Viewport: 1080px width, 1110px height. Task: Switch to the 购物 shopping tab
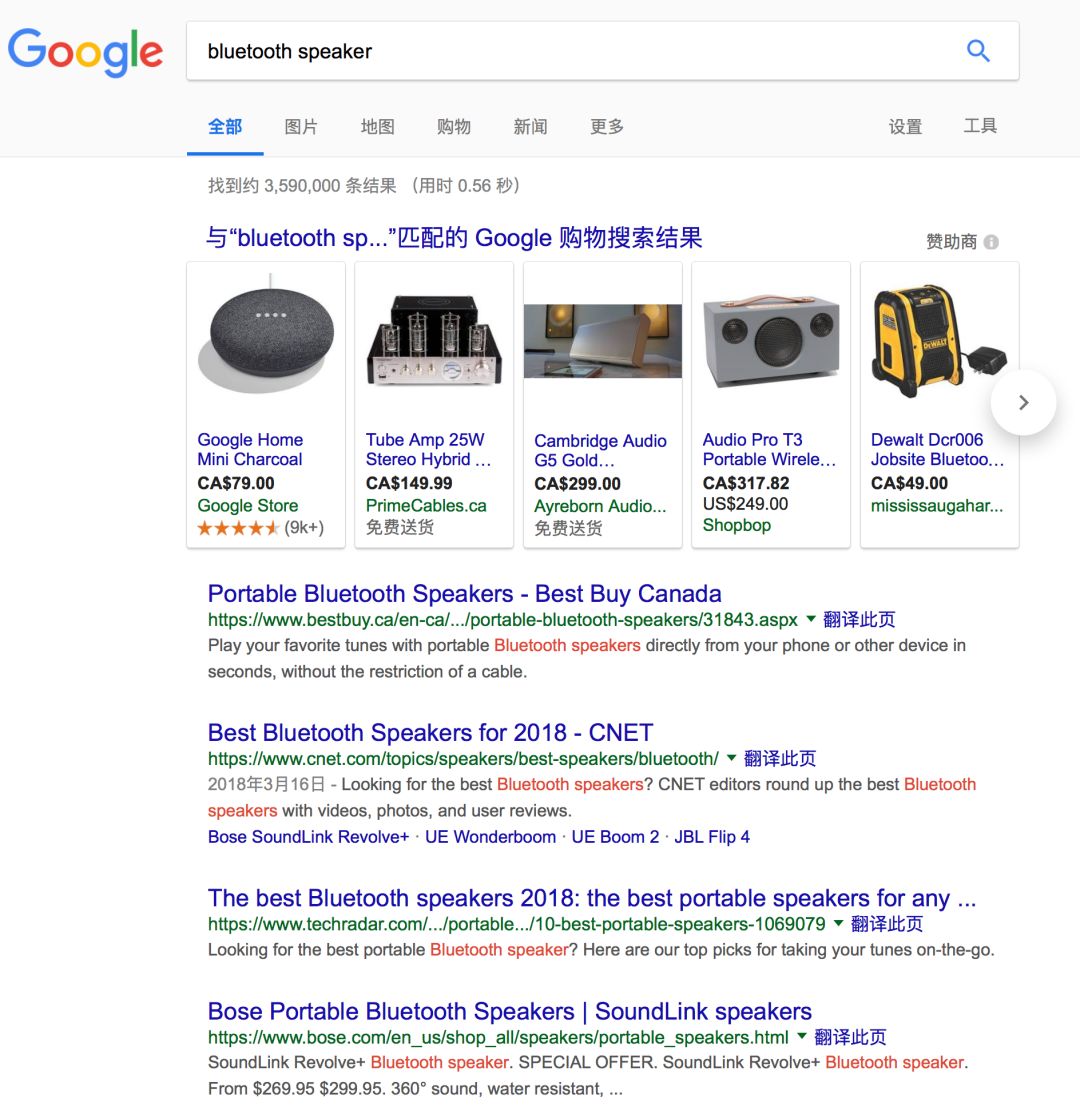pyautogui.click(x=454, y=127)
